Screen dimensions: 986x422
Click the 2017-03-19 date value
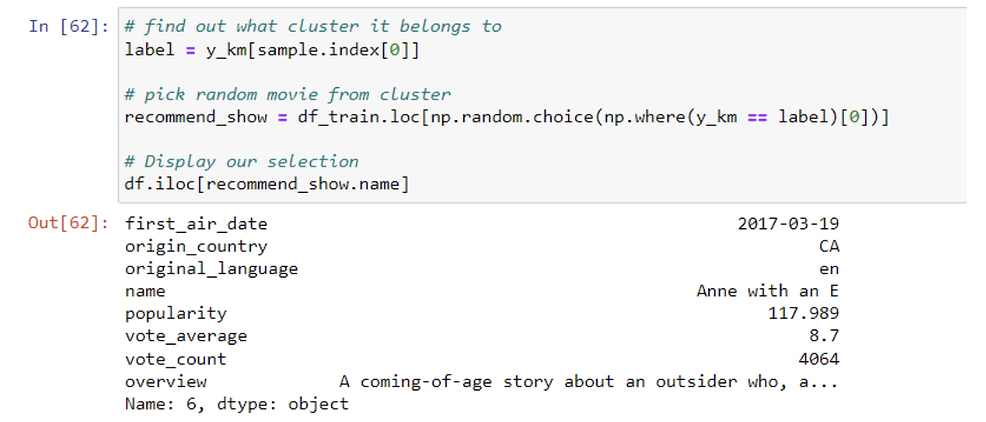click(x=789, y=224)
